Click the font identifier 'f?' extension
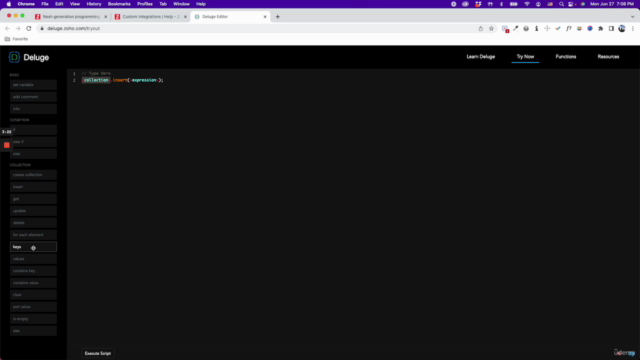This screenshot has width=640, height=360. click(569, 29)
